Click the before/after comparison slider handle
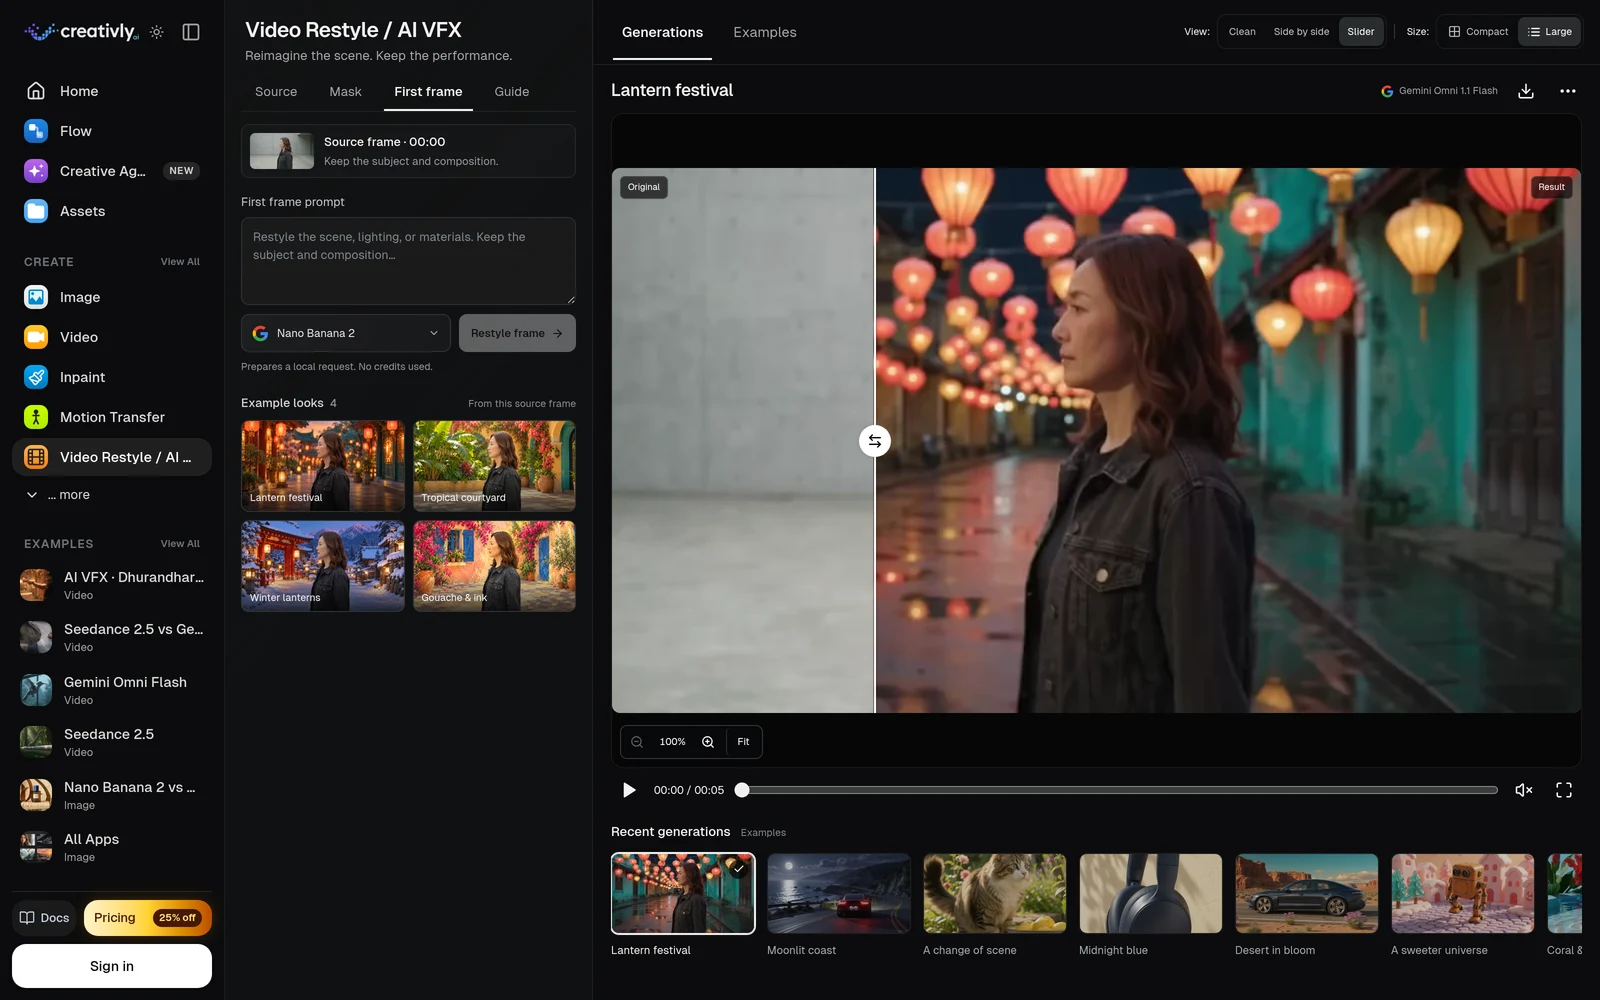Viewport: 1600px width, 1000px height. coord(875,441)
